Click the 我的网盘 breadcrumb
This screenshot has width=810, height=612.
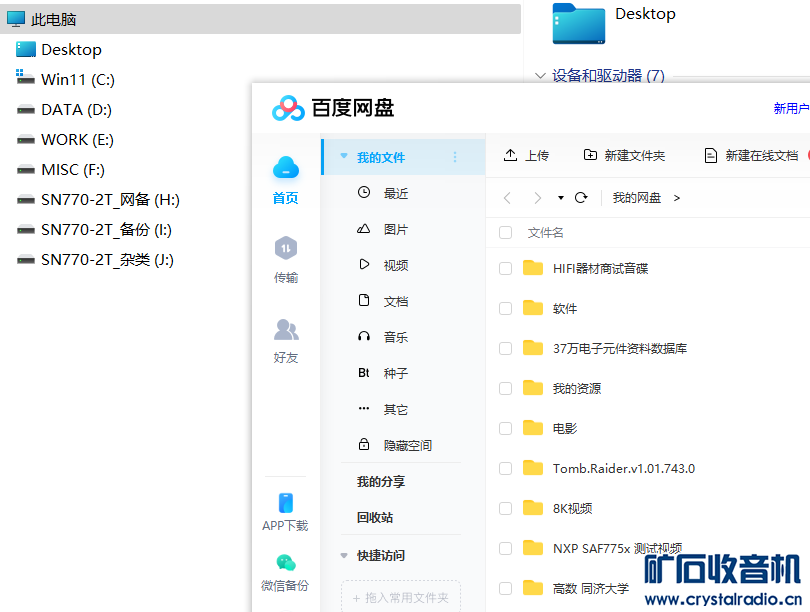[x=637, y=198]
